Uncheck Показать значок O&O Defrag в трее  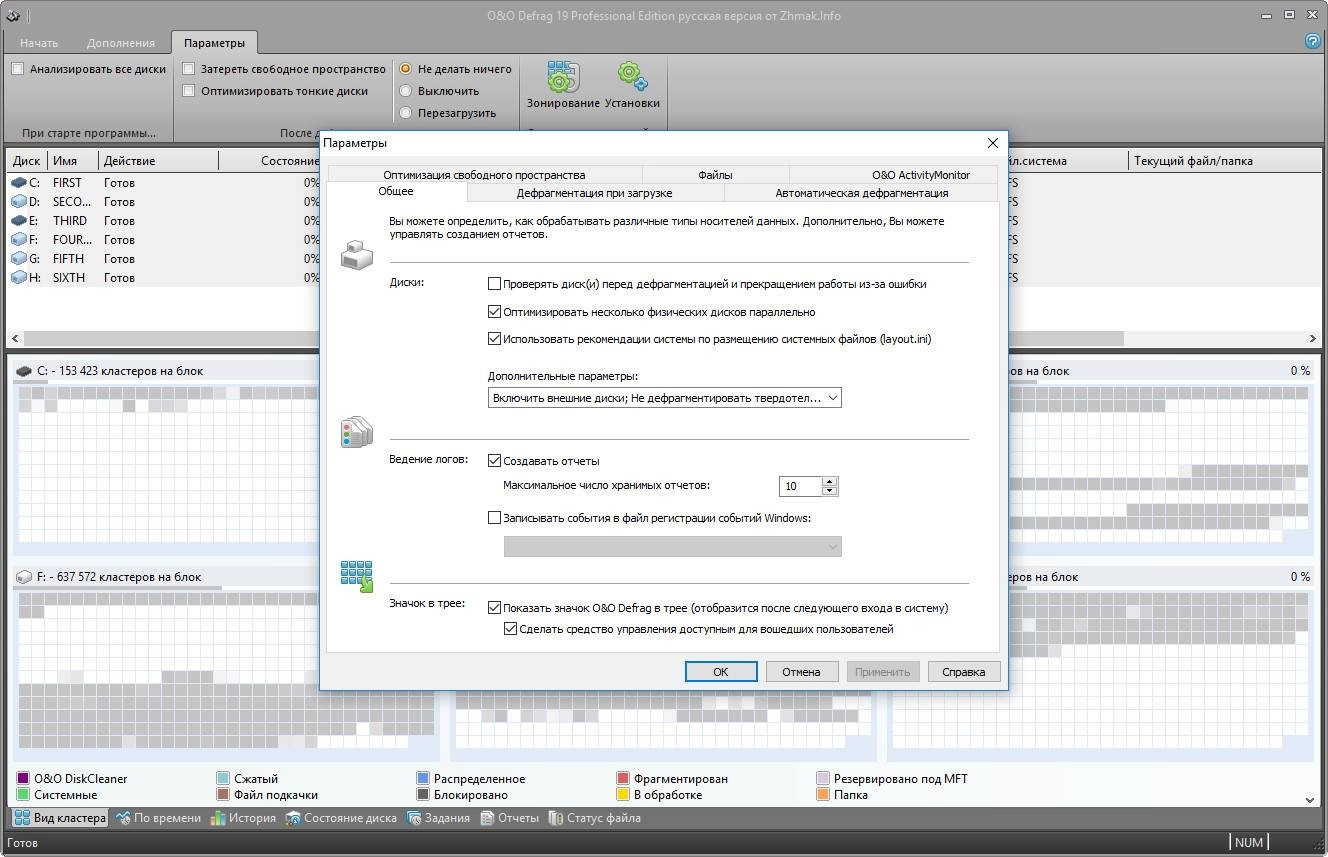coord(494,607)
